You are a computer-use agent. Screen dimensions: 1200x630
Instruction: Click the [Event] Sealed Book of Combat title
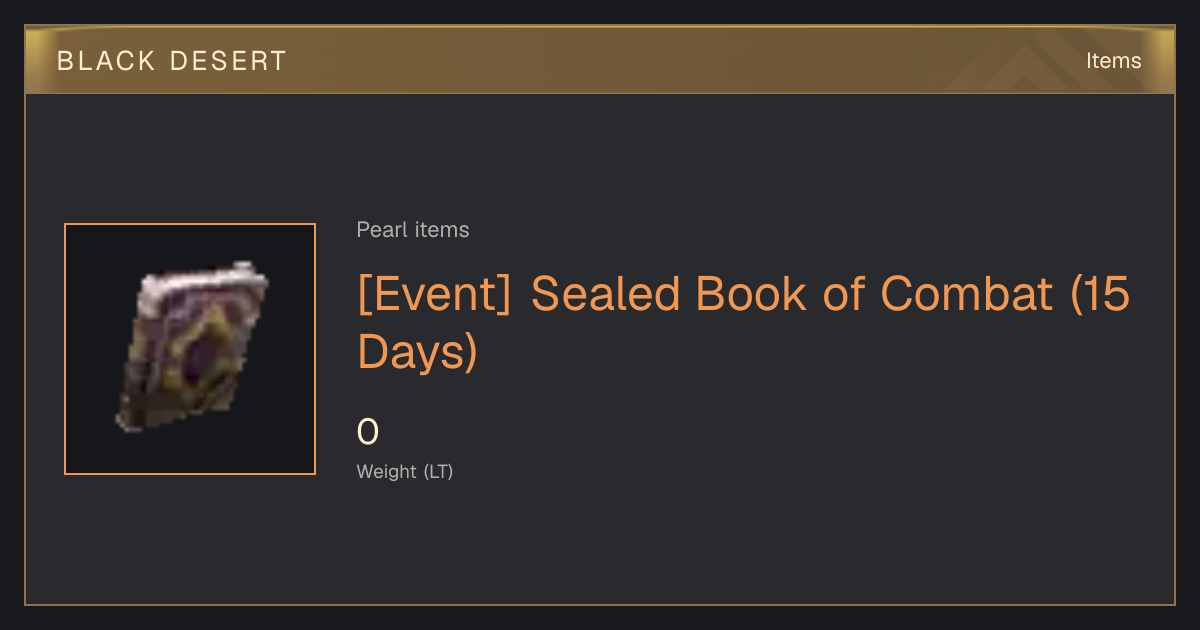(x=744, y=323)
